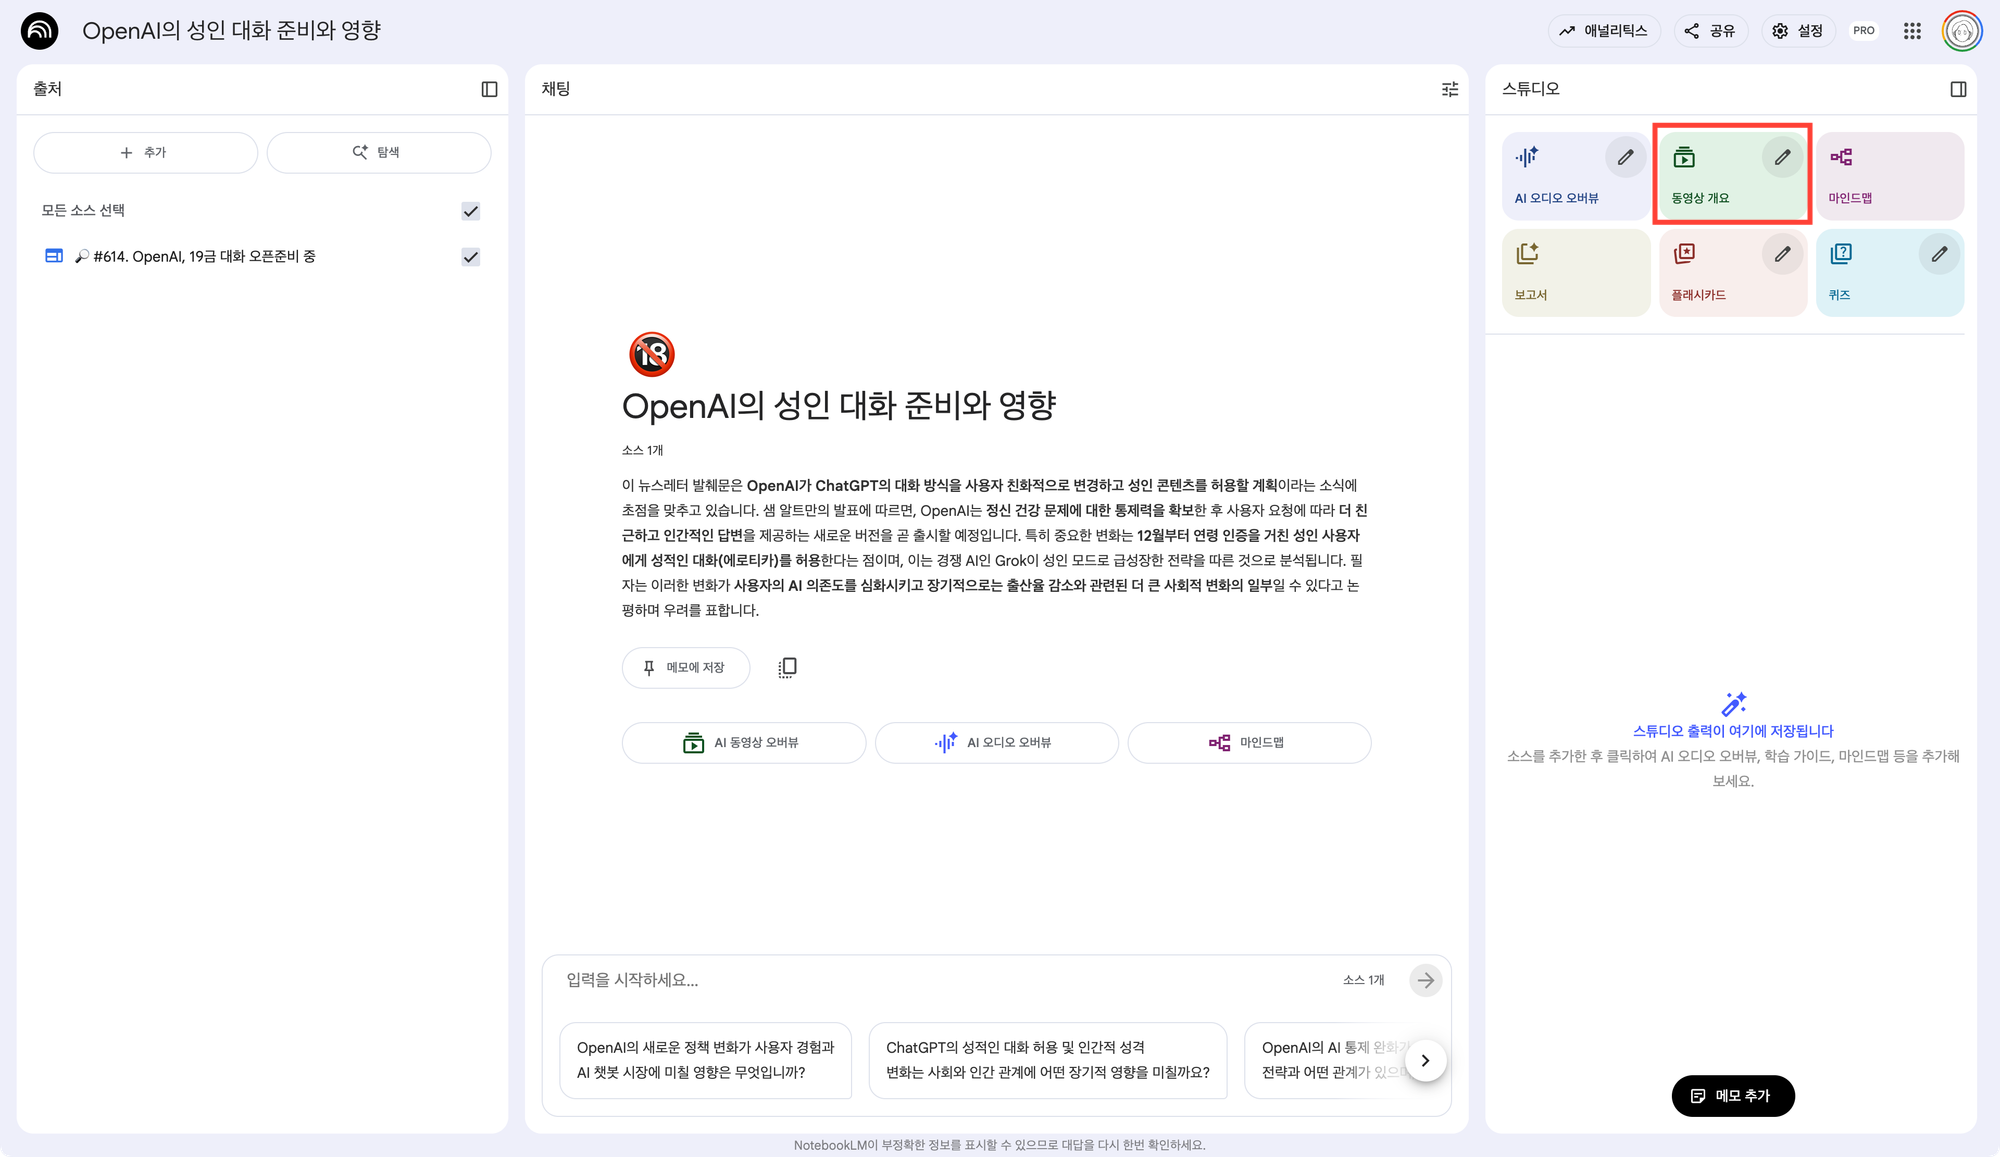Open 보고서 report card
The height and width of the screenshot is (1157, 2000).
tap(1575, 272)
